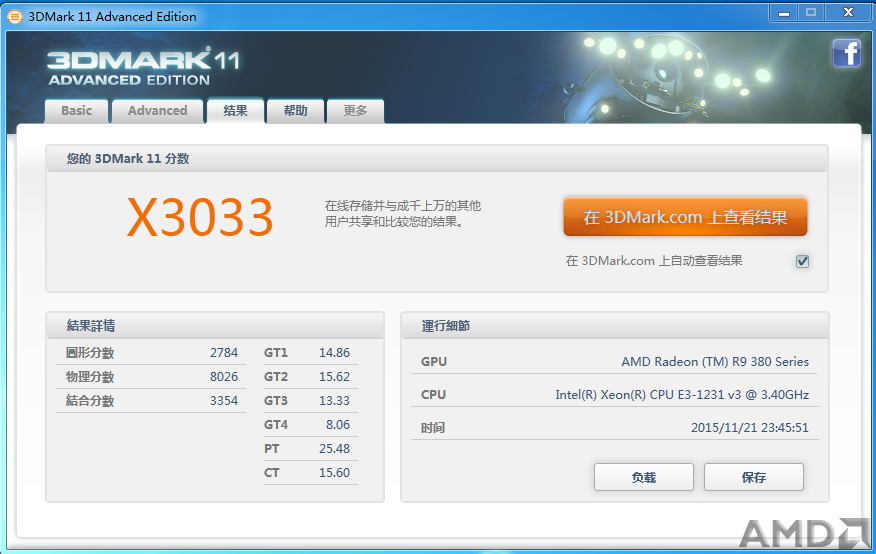
Task: Click the 結合分數 label
Action: click(90, 401)
